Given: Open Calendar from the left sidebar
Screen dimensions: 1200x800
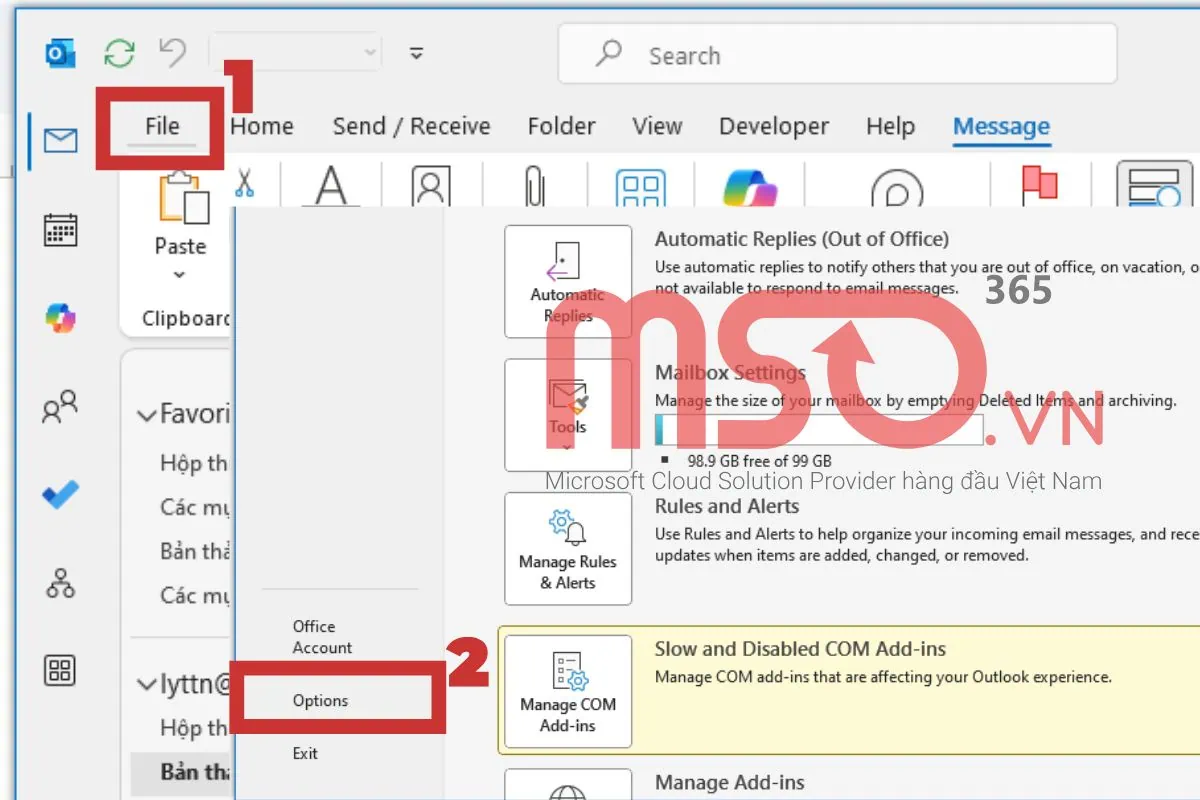Looking at the screenshot, I should pyautogui.click(x=61, y=230).
